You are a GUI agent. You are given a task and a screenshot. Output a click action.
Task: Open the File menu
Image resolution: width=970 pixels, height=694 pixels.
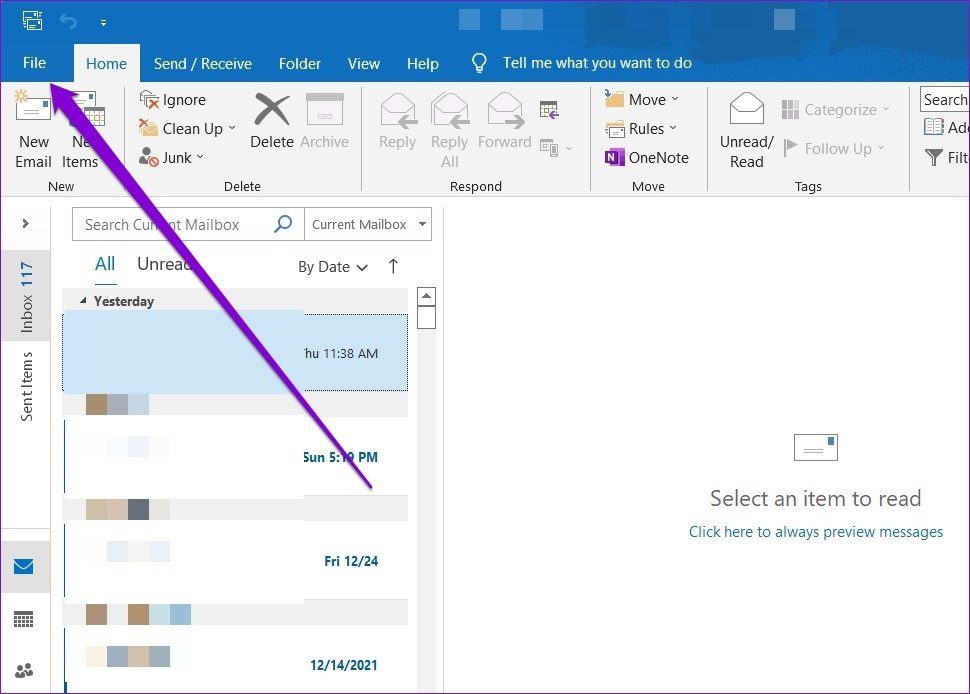click(34, 62)
